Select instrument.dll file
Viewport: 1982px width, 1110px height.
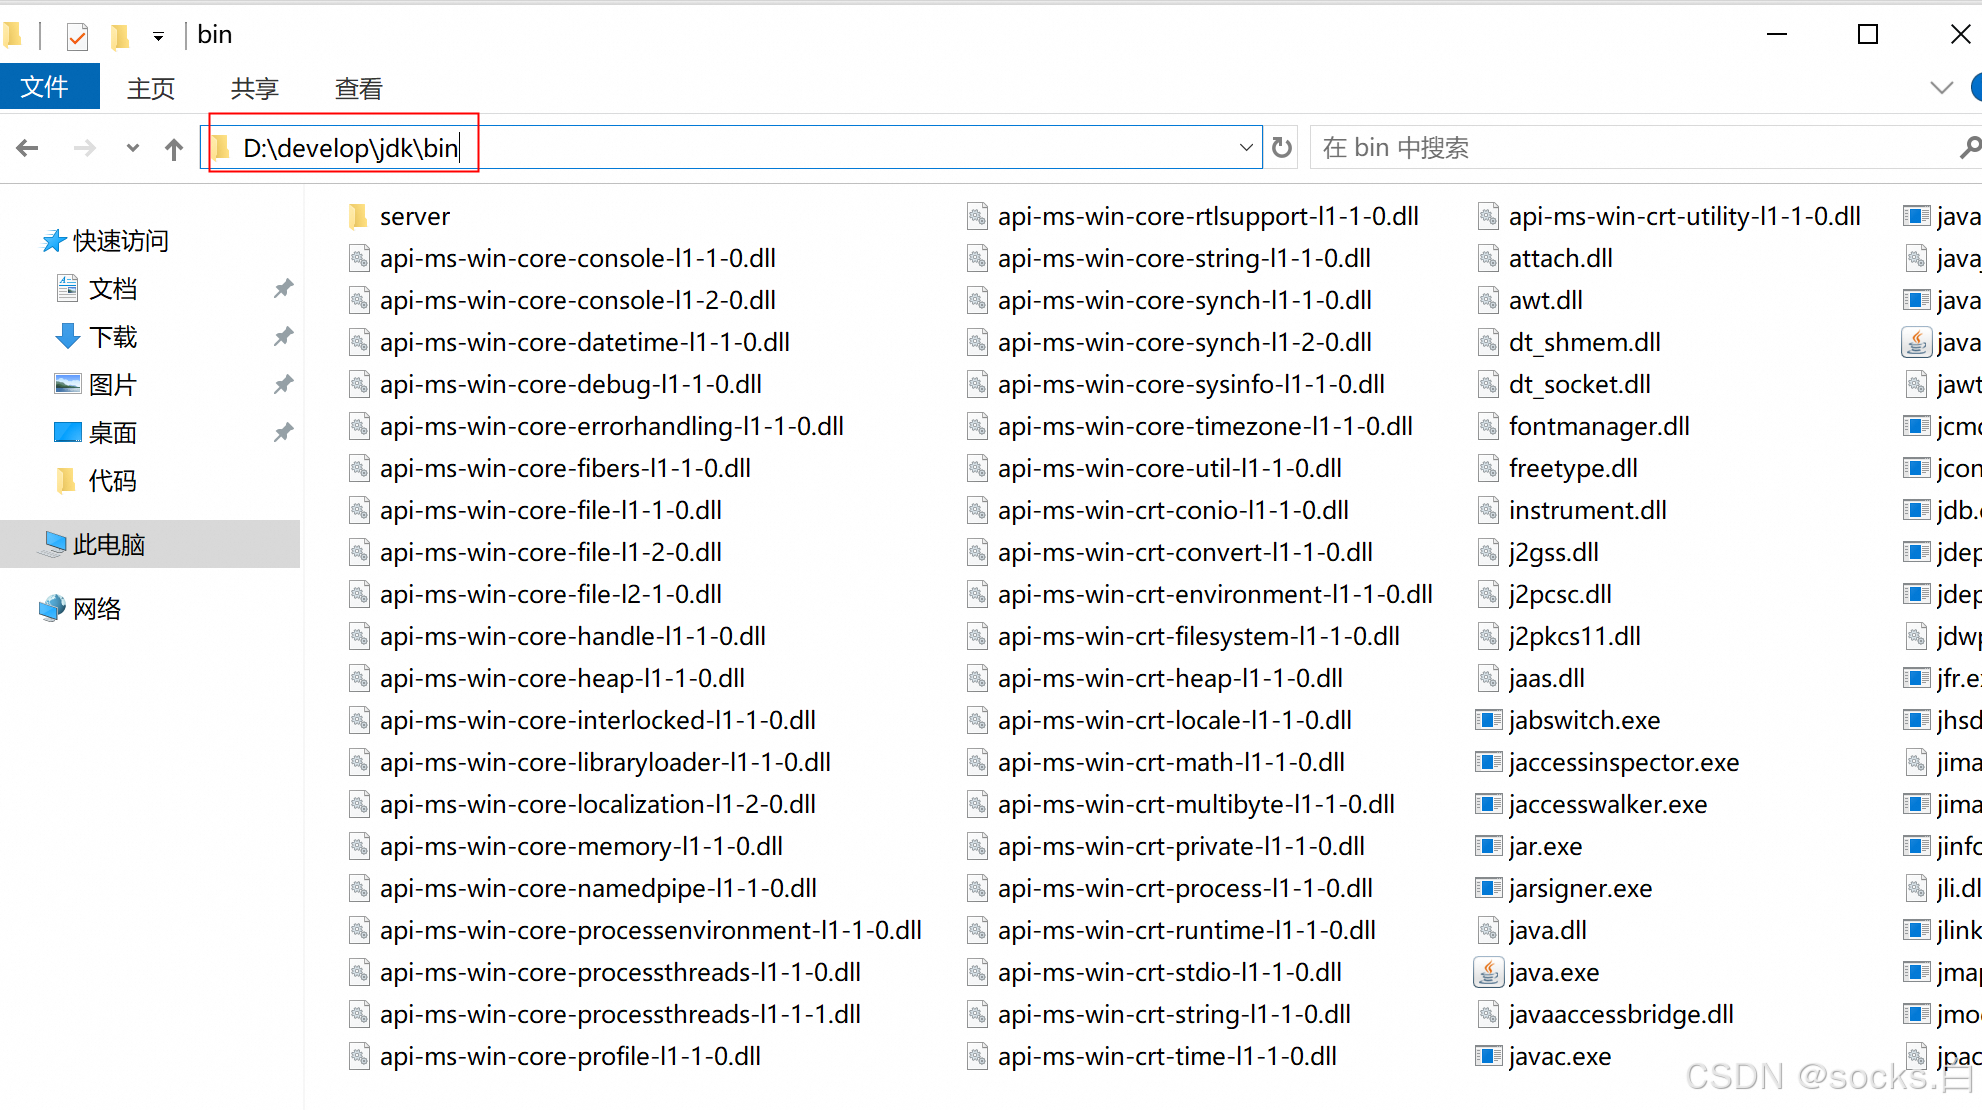coord(1588,510)
